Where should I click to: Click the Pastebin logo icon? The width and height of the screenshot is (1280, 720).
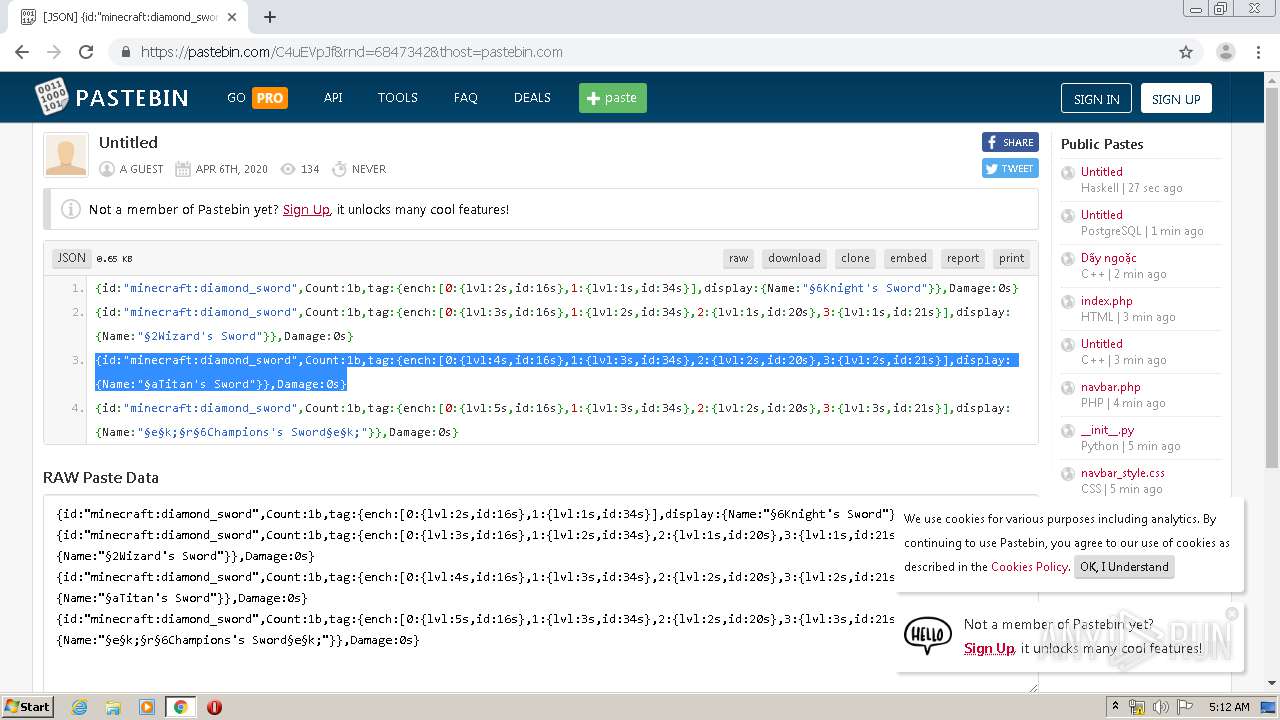[x=51, y=97]
